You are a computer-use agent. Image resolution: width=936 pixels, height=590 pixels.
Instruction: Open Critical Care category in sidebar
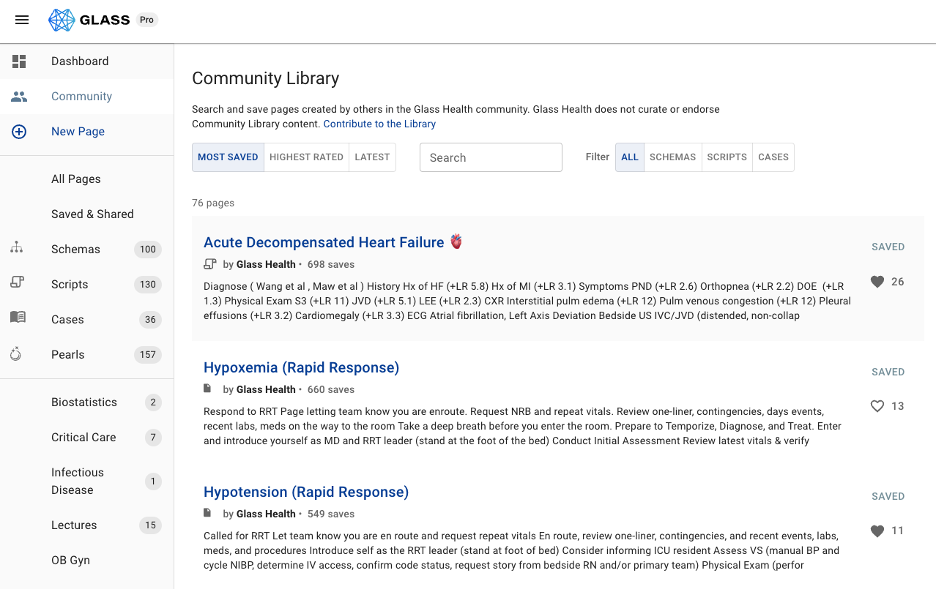(83, 437)
